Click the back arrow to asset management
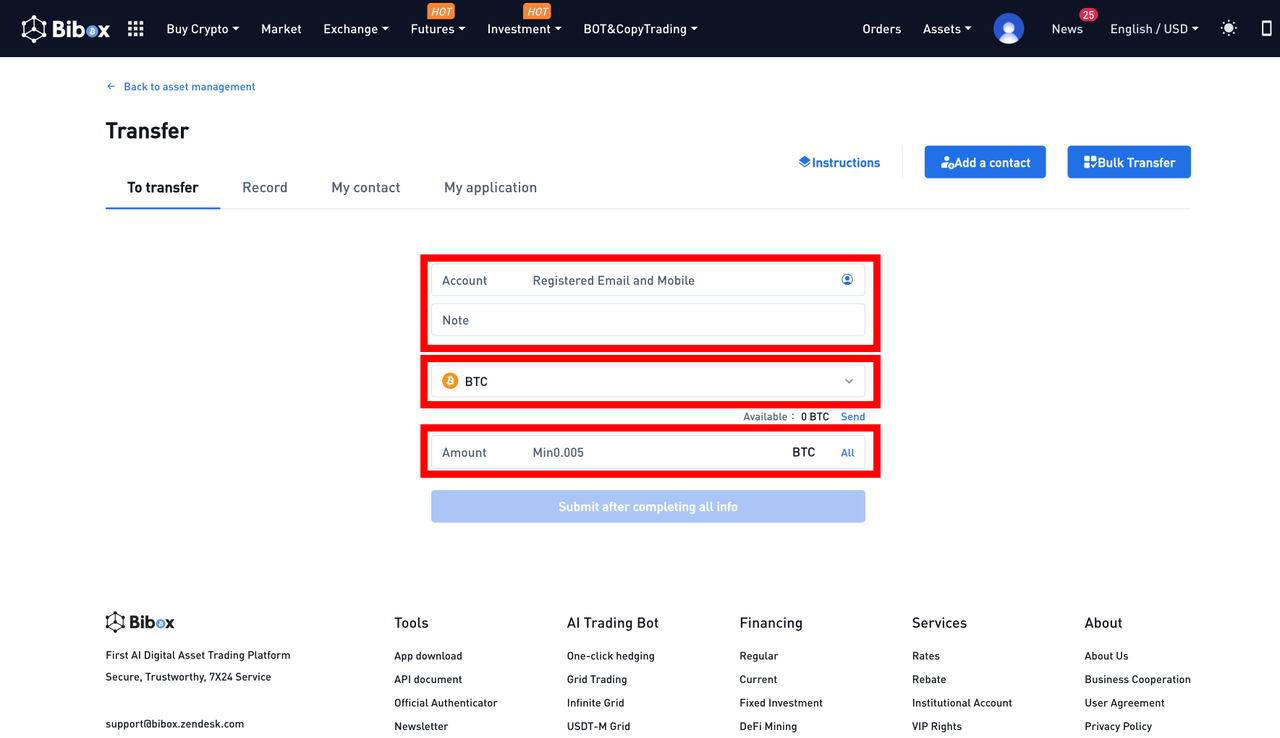This screenshot has width=1280, height=738. pos(111,87)
